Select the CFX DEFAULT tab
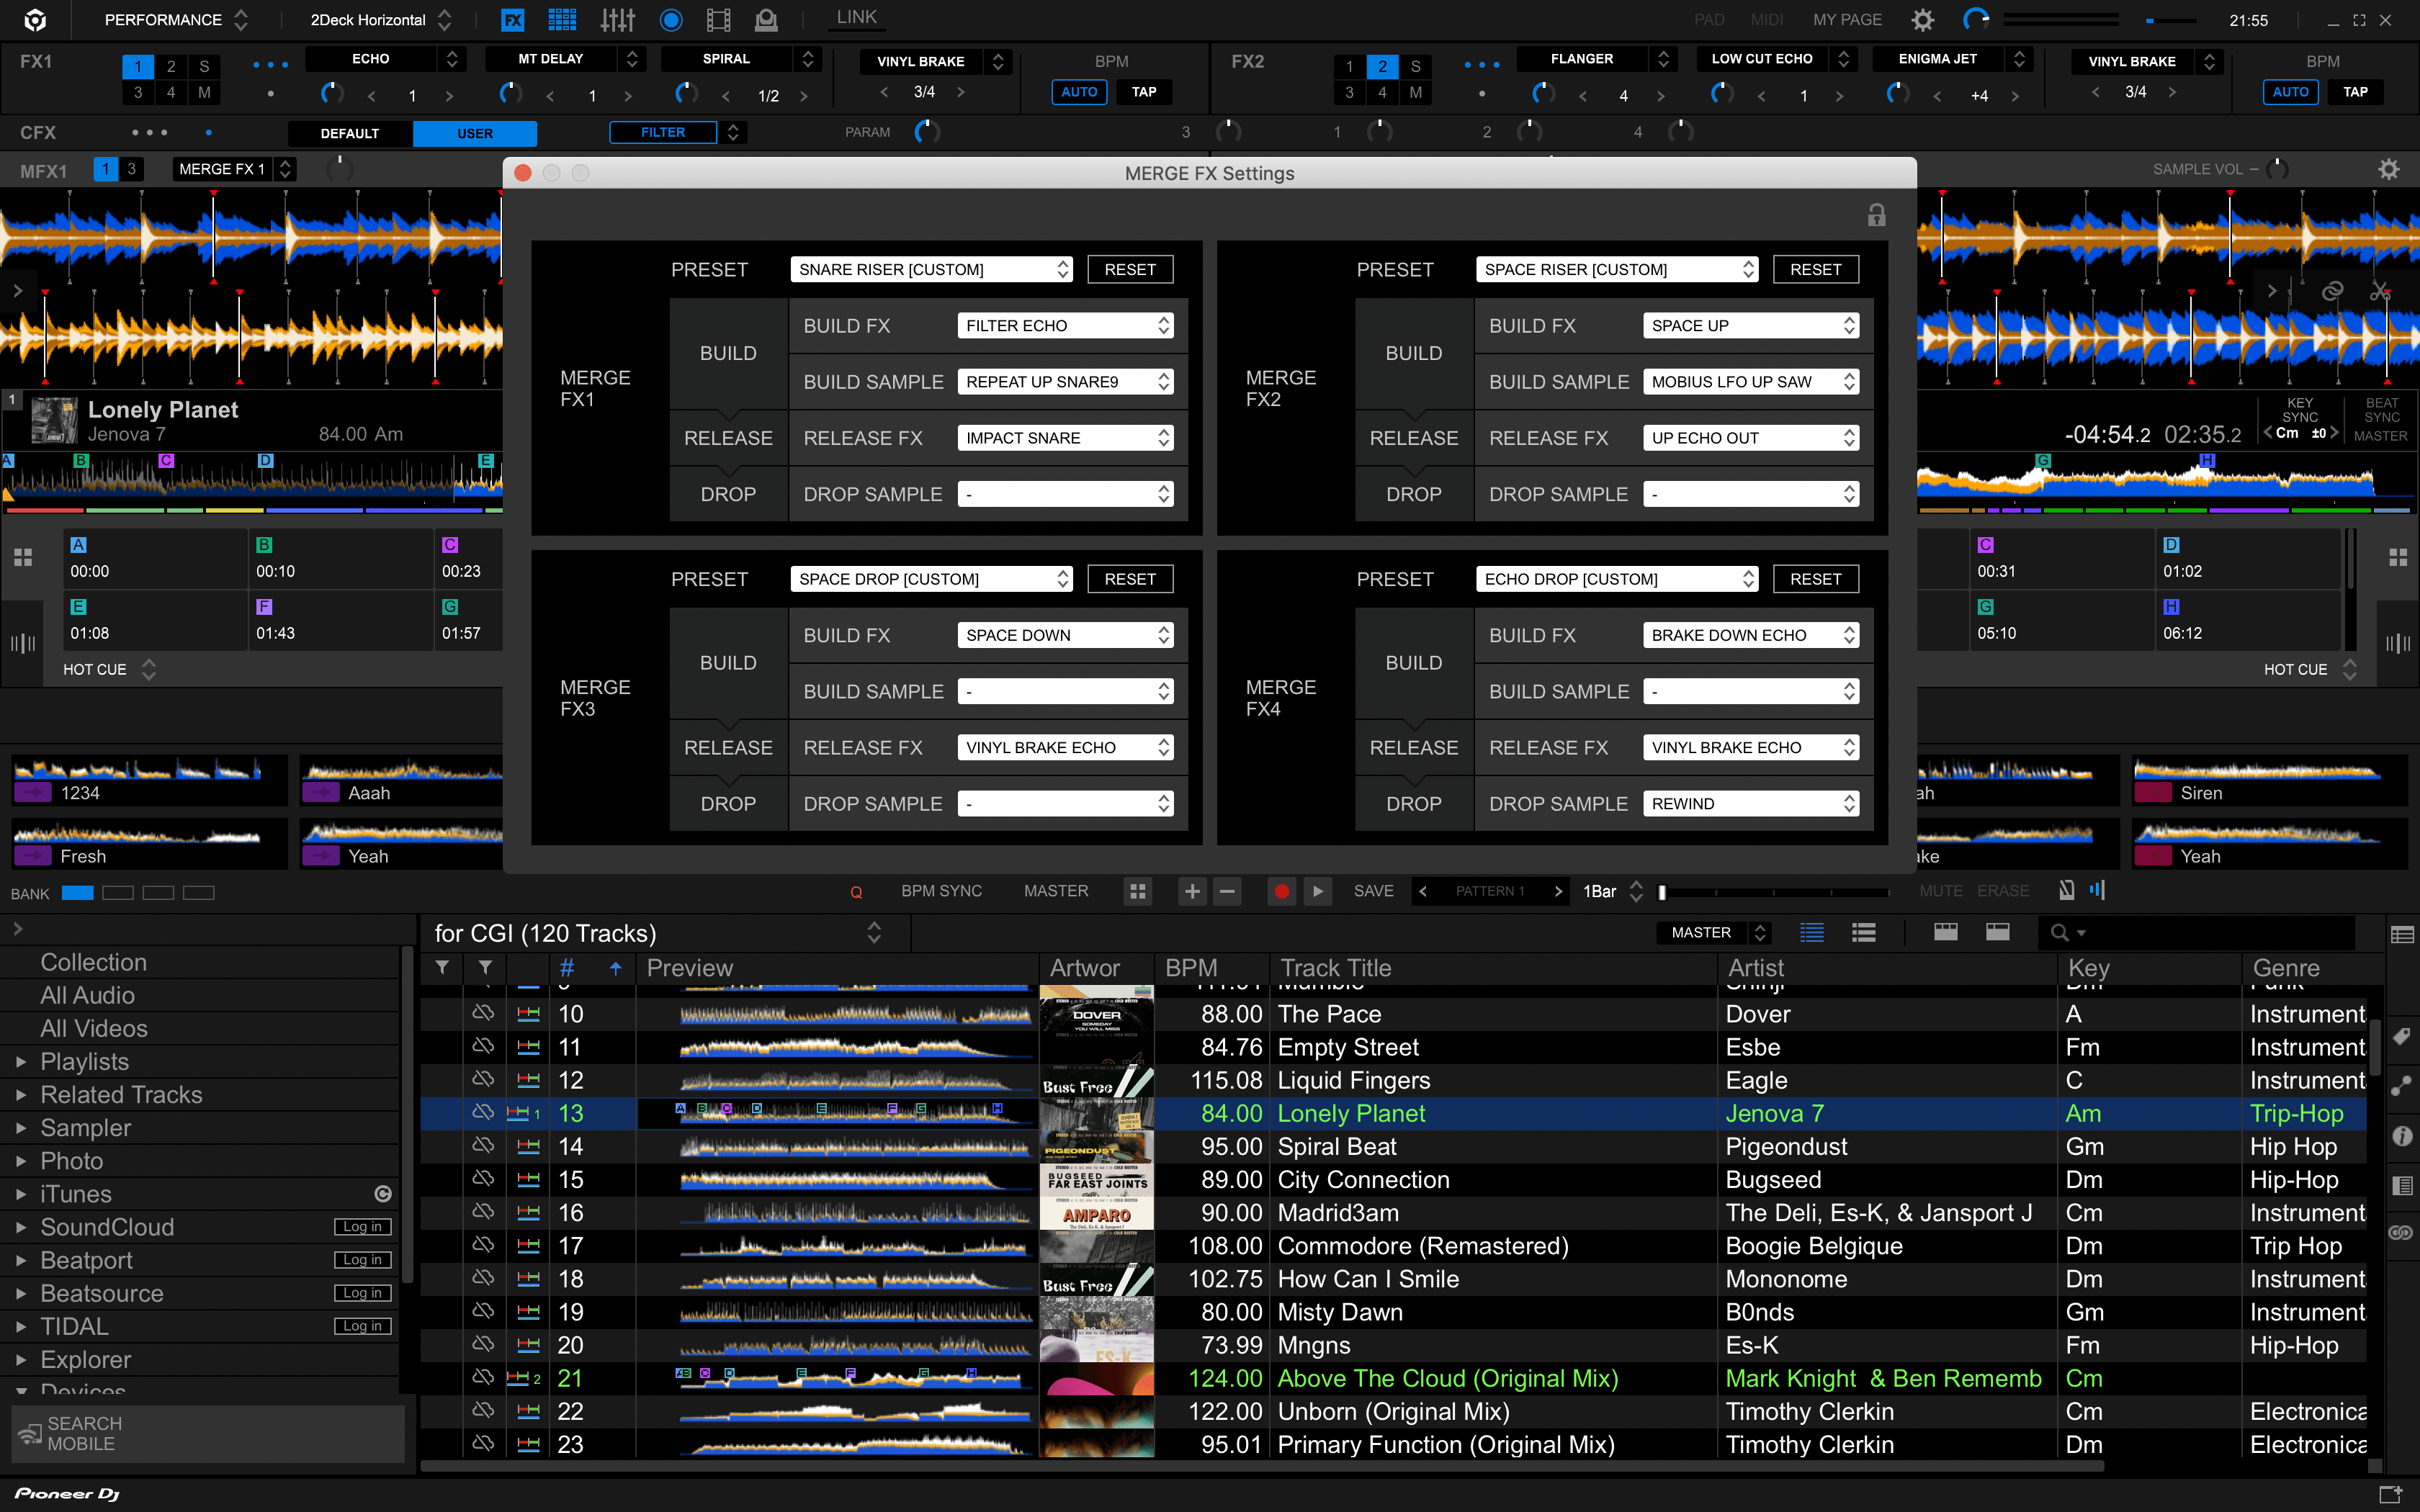The image size is (2420, 1512). (x=349, y=133)
